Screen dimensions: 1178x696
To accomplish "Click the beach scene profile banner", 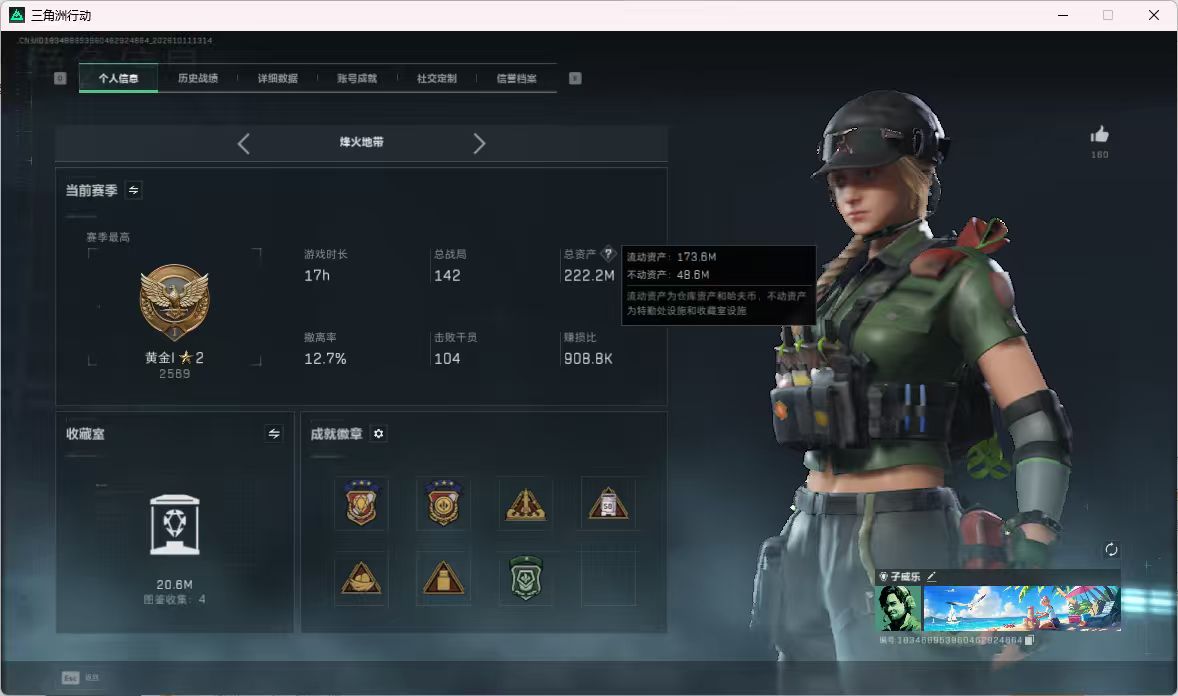I will coord(1022,608).
